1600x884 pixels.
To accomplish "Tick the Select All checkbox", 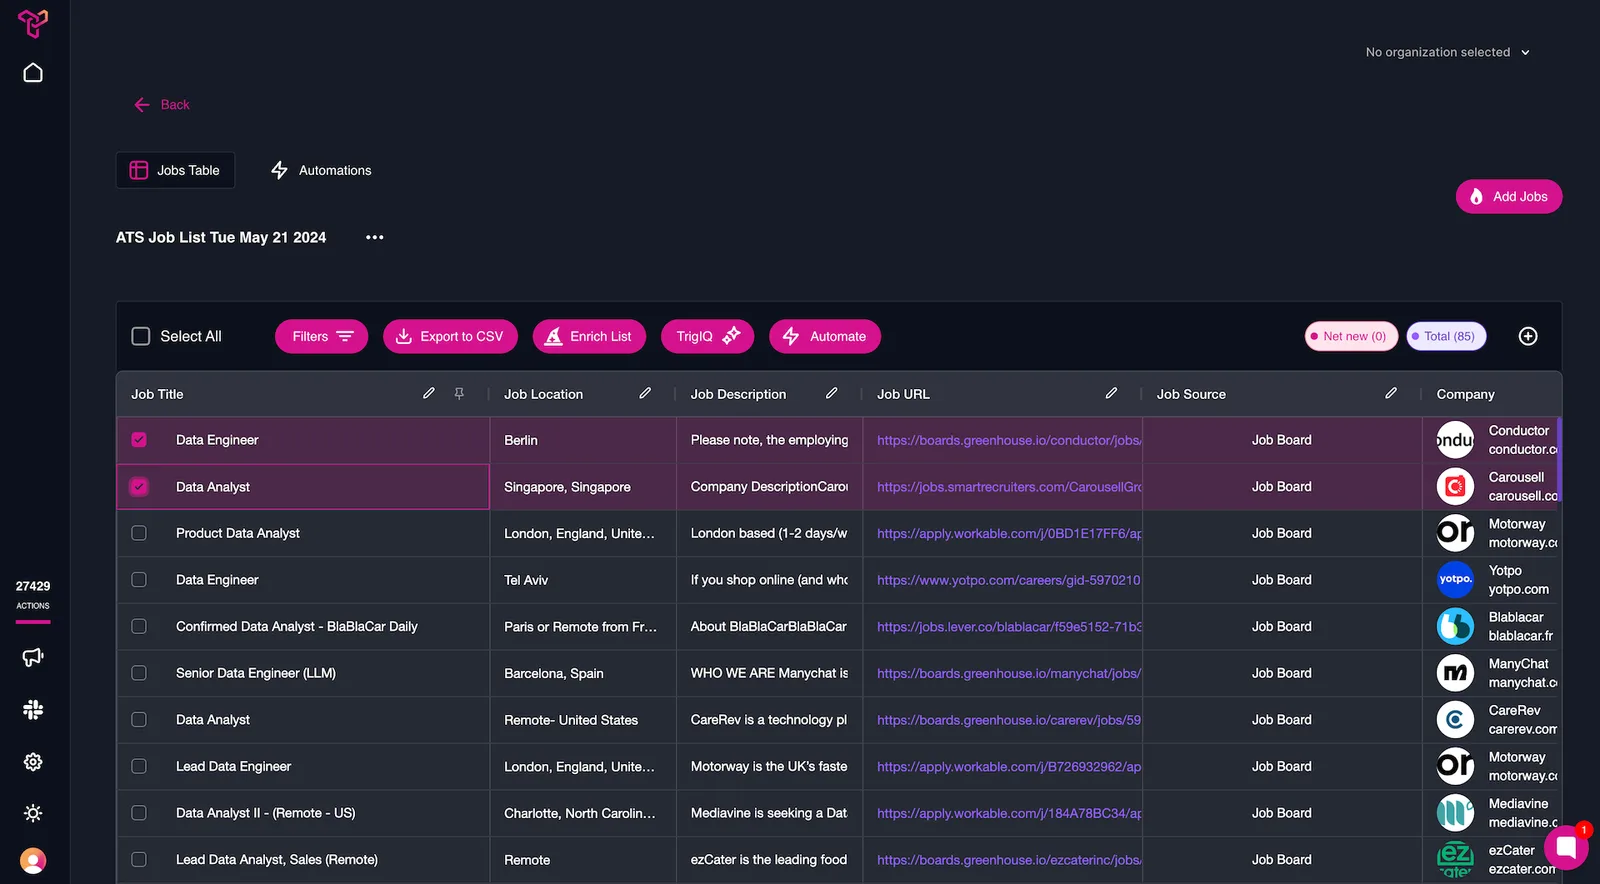I will 141,336.
